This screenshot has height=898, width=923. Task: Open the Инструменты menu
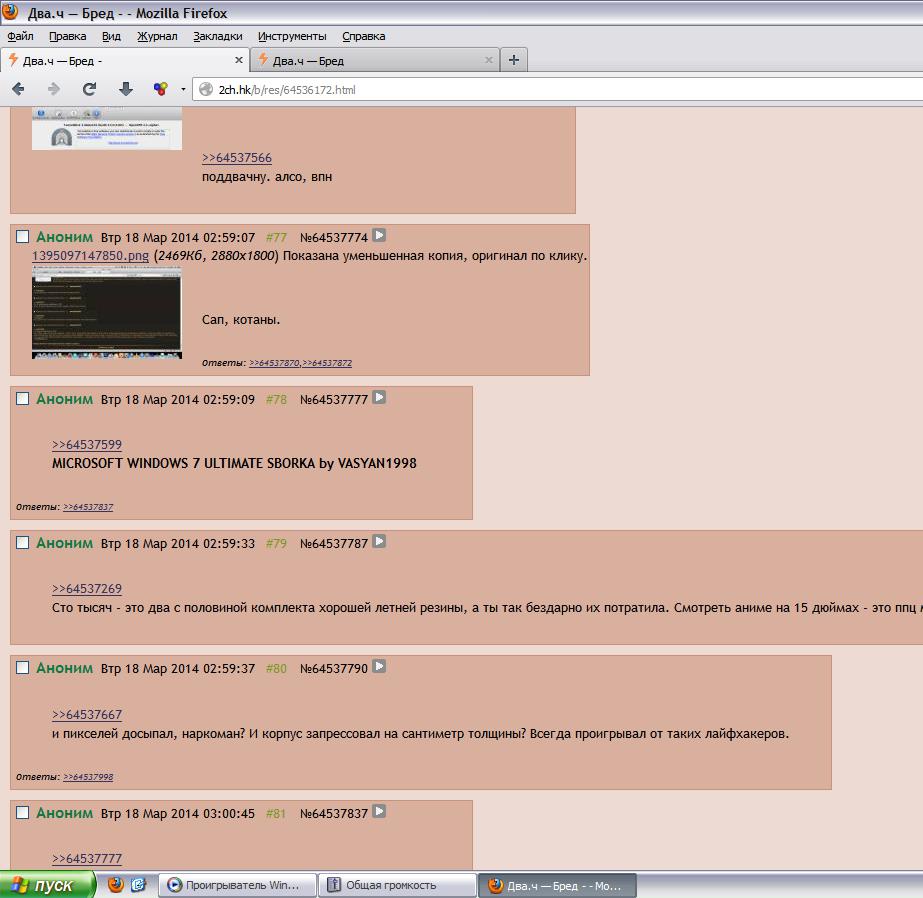[x=292, y=36]
